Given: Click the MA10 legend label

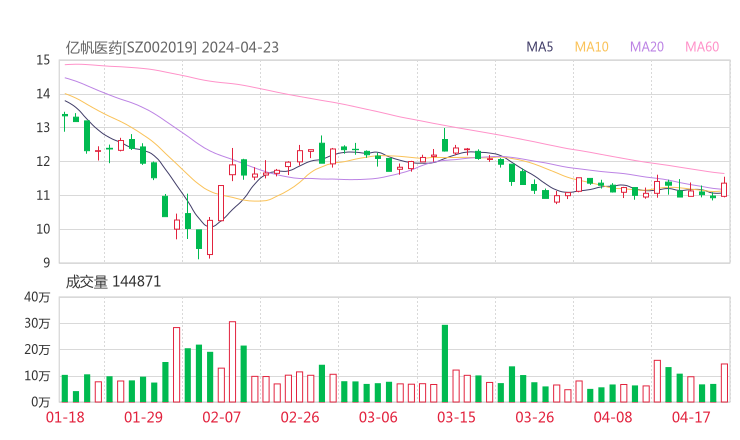Looking at the screenshot, I should [591, 47].
